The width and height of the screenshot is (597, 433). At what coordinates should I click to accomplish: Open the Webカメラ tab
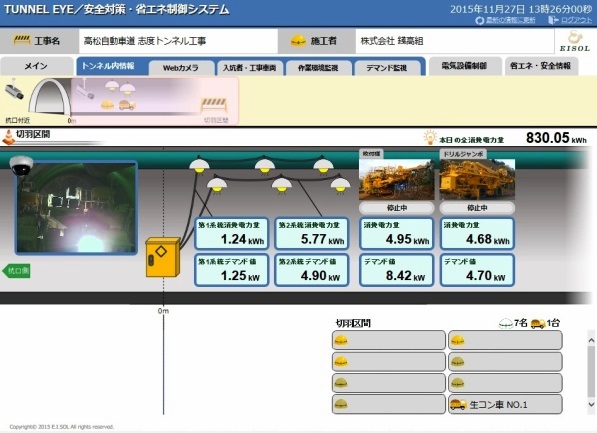(181, 68)
